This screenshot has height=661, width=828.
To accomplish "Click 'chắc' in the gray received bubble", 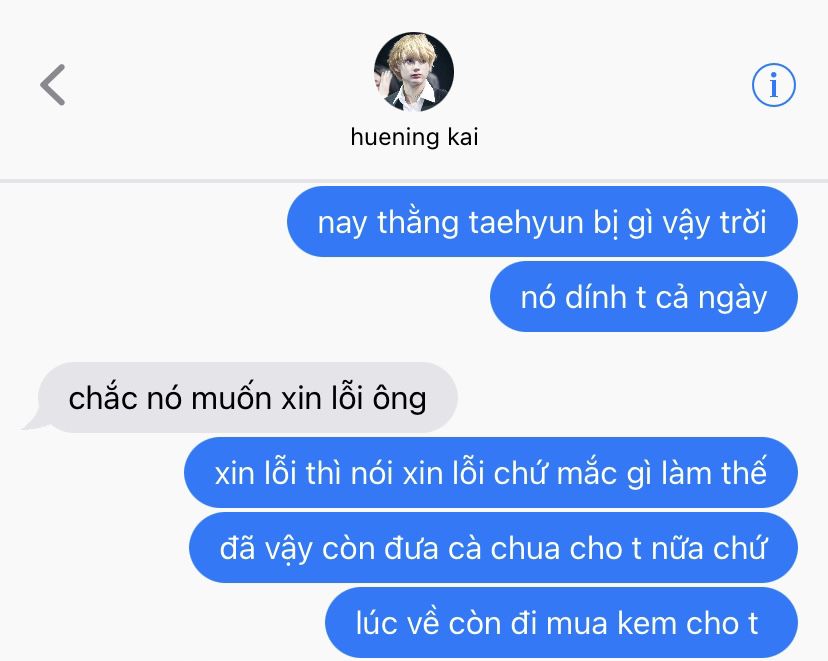I will point(103,398).
